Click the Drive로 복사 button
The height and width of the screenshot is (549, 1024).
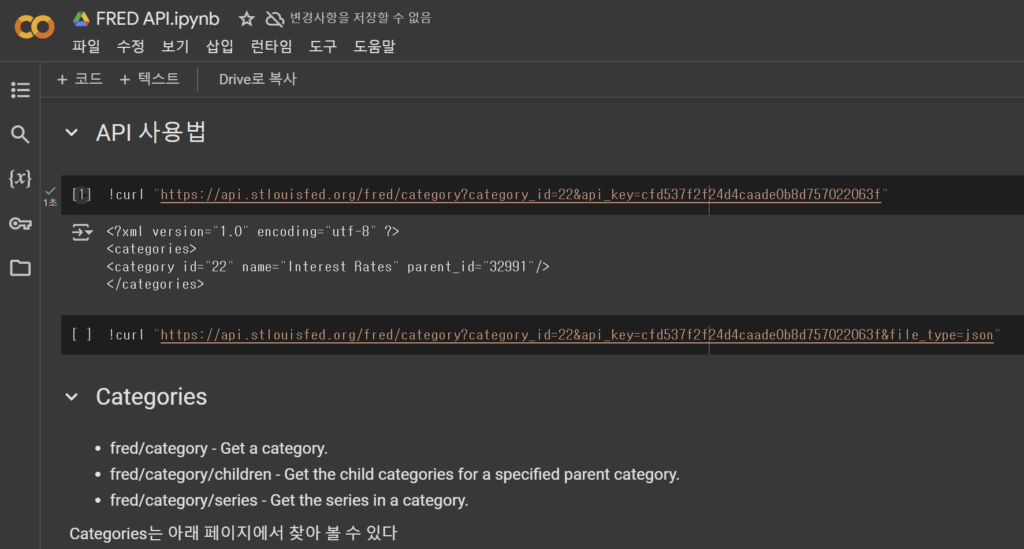click(x=257, y=79)
